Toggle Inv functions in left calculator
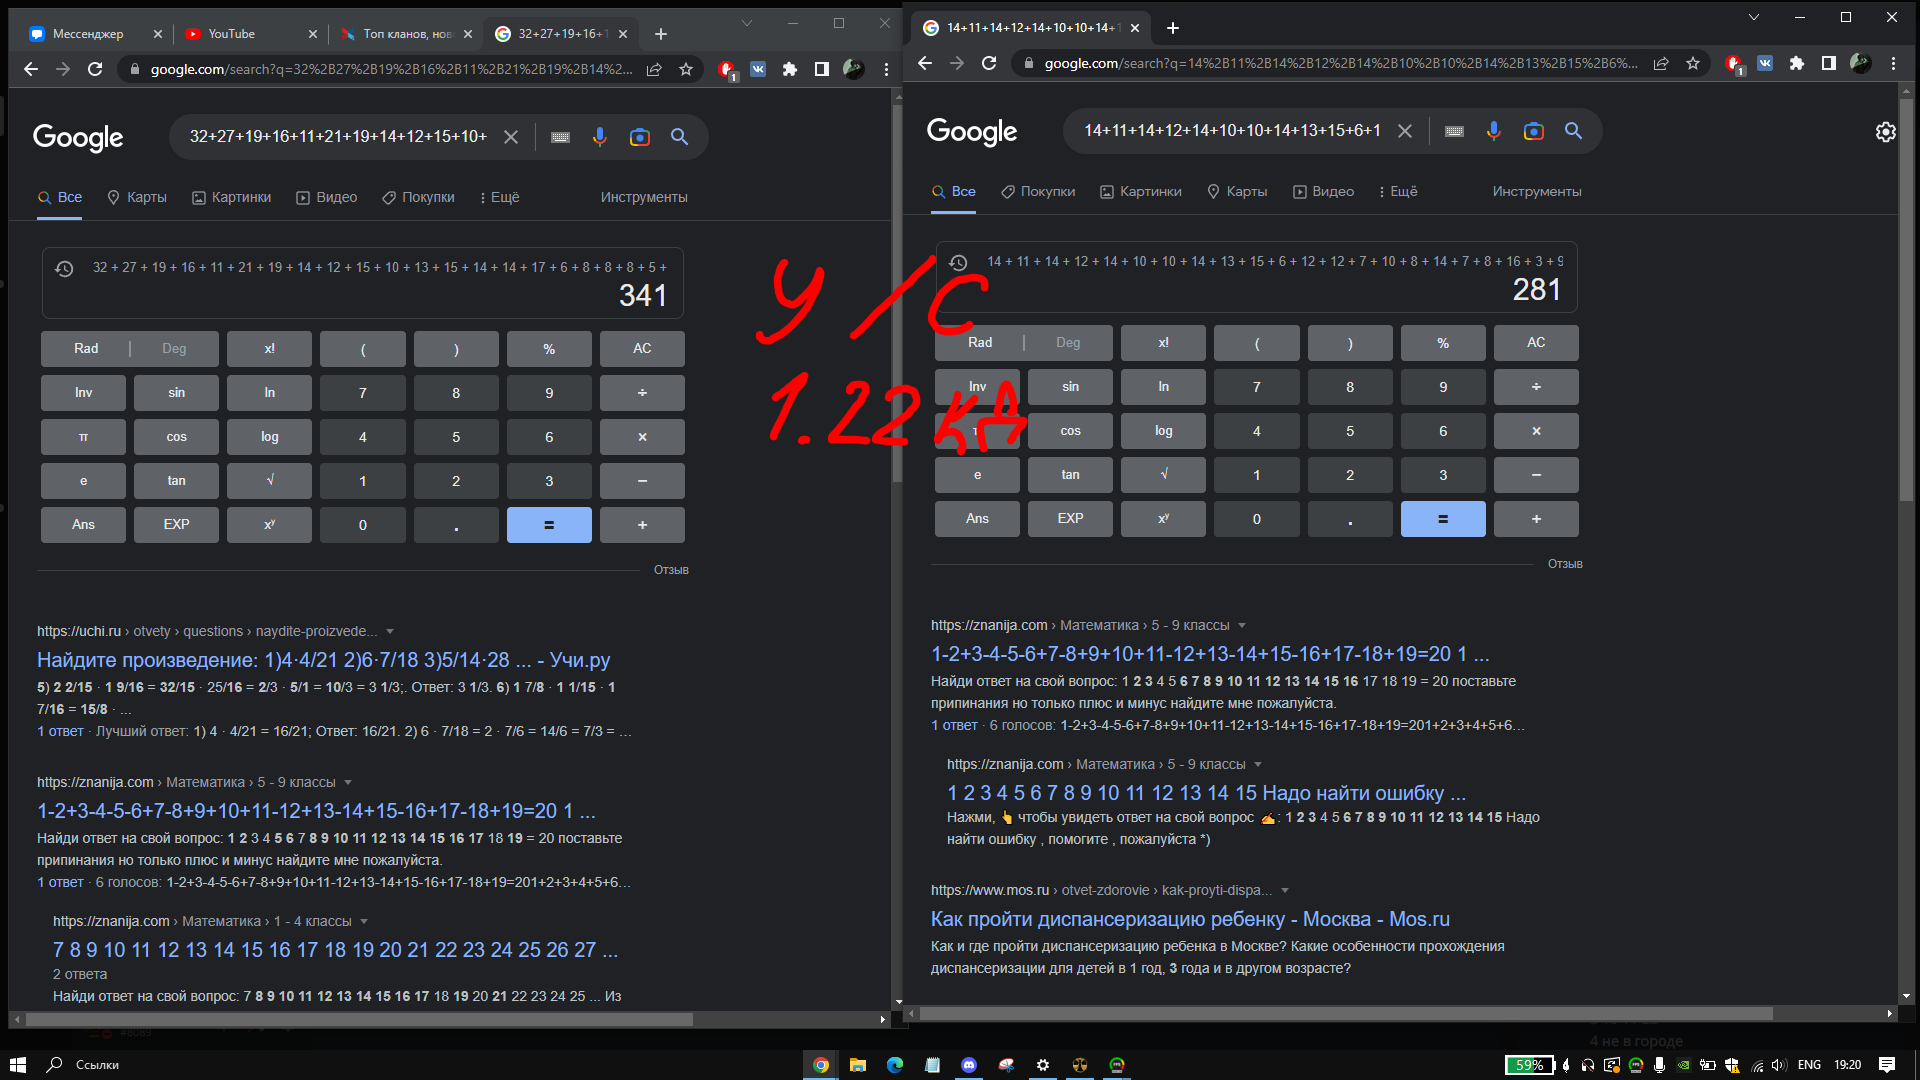The height and width of the screenshot is (1080, 1920). click(83, 393)
